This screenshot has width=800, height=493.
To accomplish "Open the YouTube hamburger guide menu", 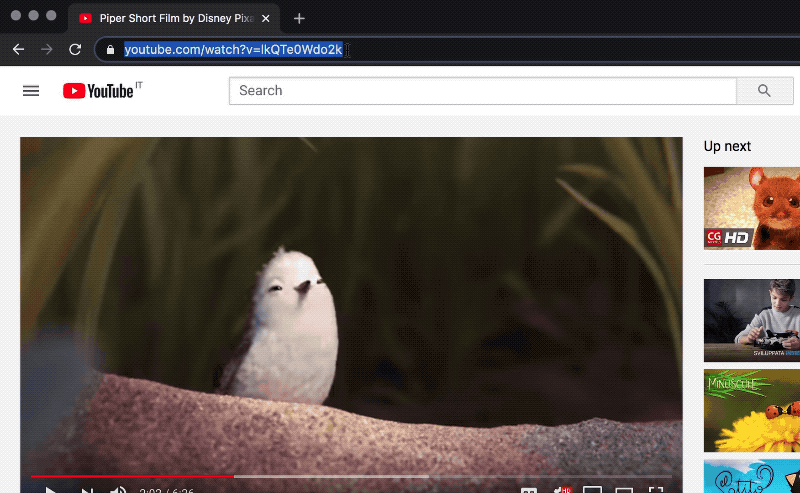I will pyautogui.click(x=31, y=91).
